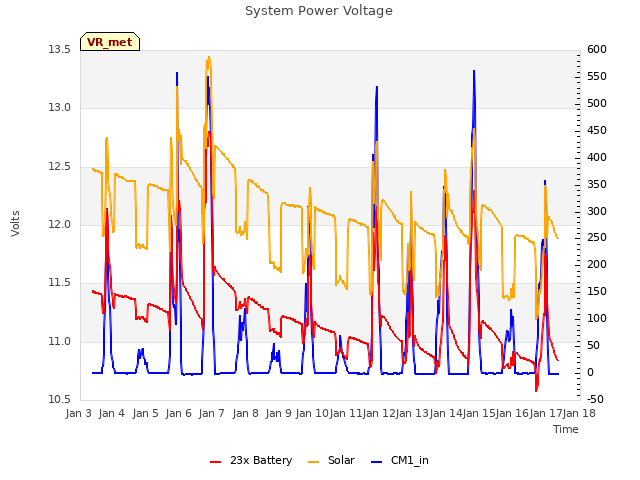The image size is (640, 480).
Task: Click the Jan 9 x-axis tick label
Action: 278,413
